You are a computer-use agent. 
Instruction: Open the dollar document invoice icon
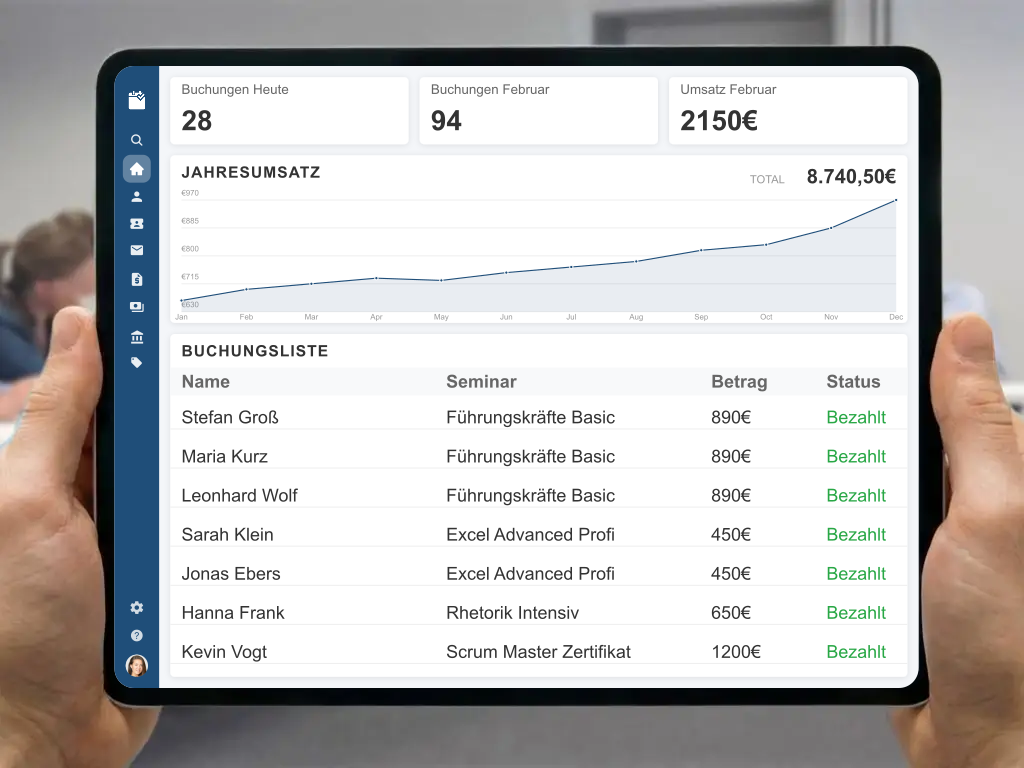coord(137,279)
